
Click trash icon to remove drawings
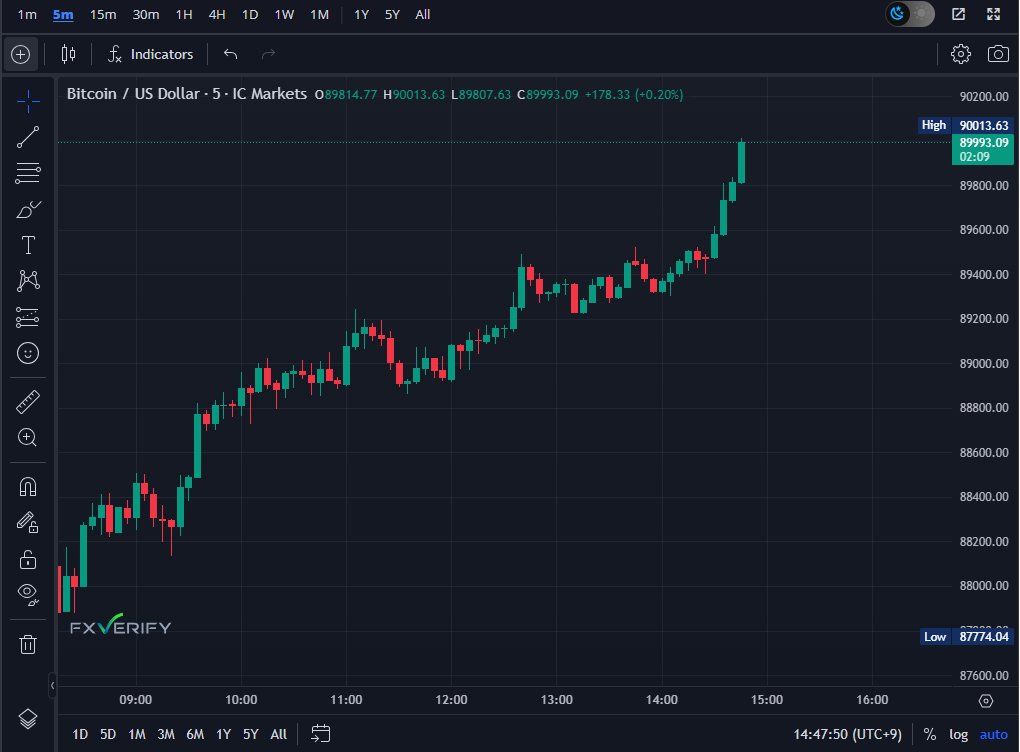tap(28, 645)
